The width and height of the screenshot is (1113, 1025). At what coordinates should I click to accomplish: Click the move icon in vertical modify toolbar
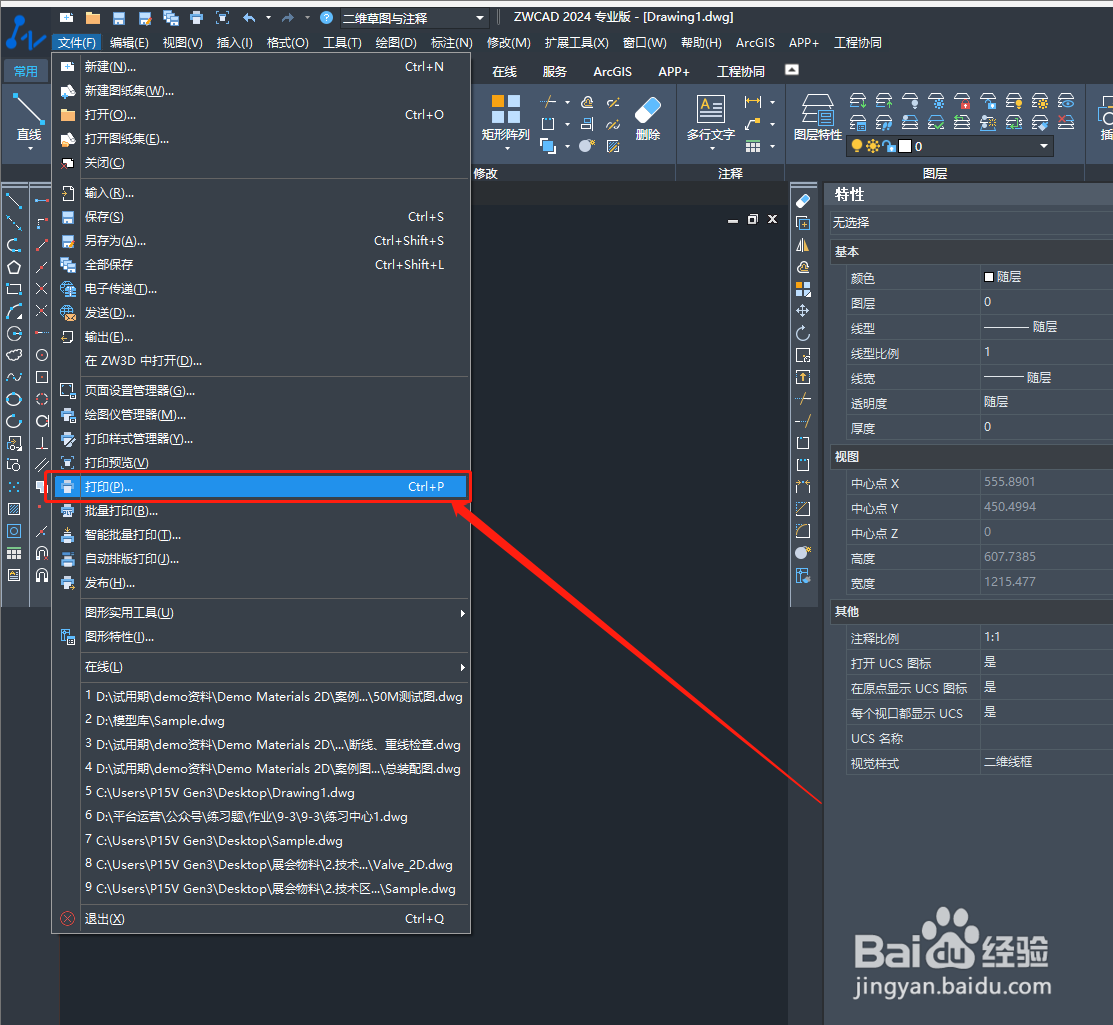click(803, 311)
